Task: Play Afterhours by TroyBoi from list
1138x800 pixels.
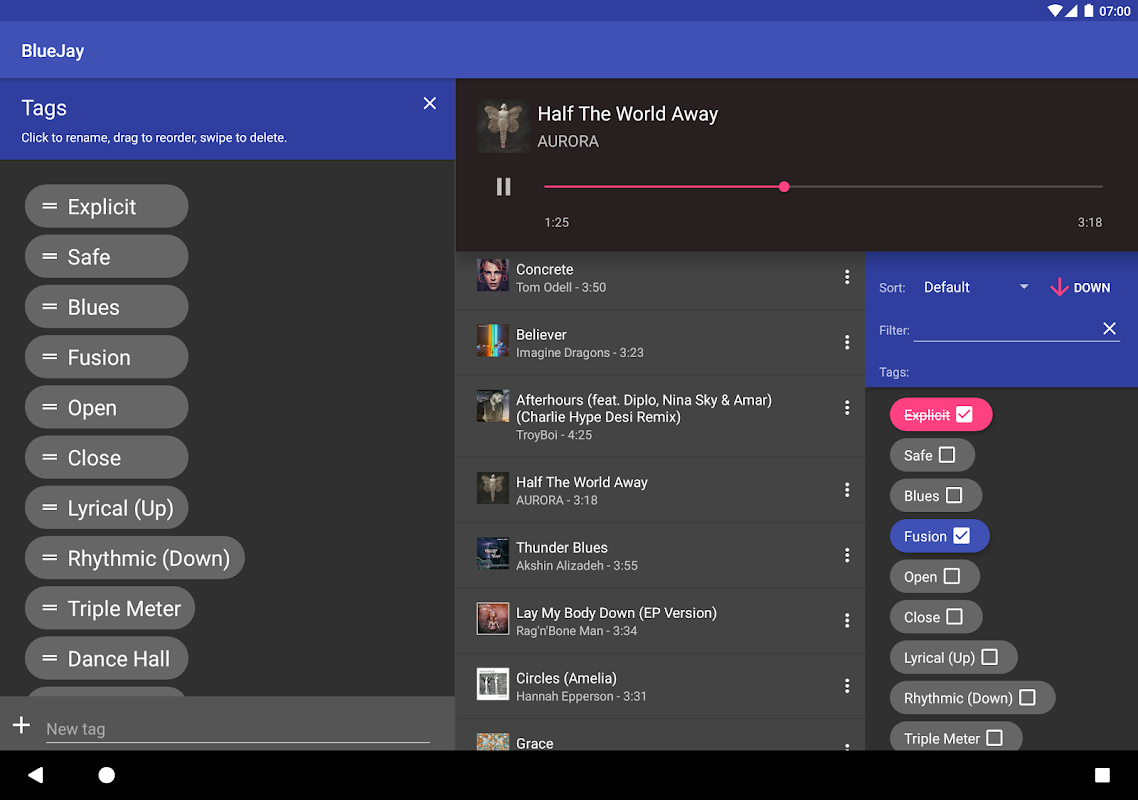Action: (643, 416)
